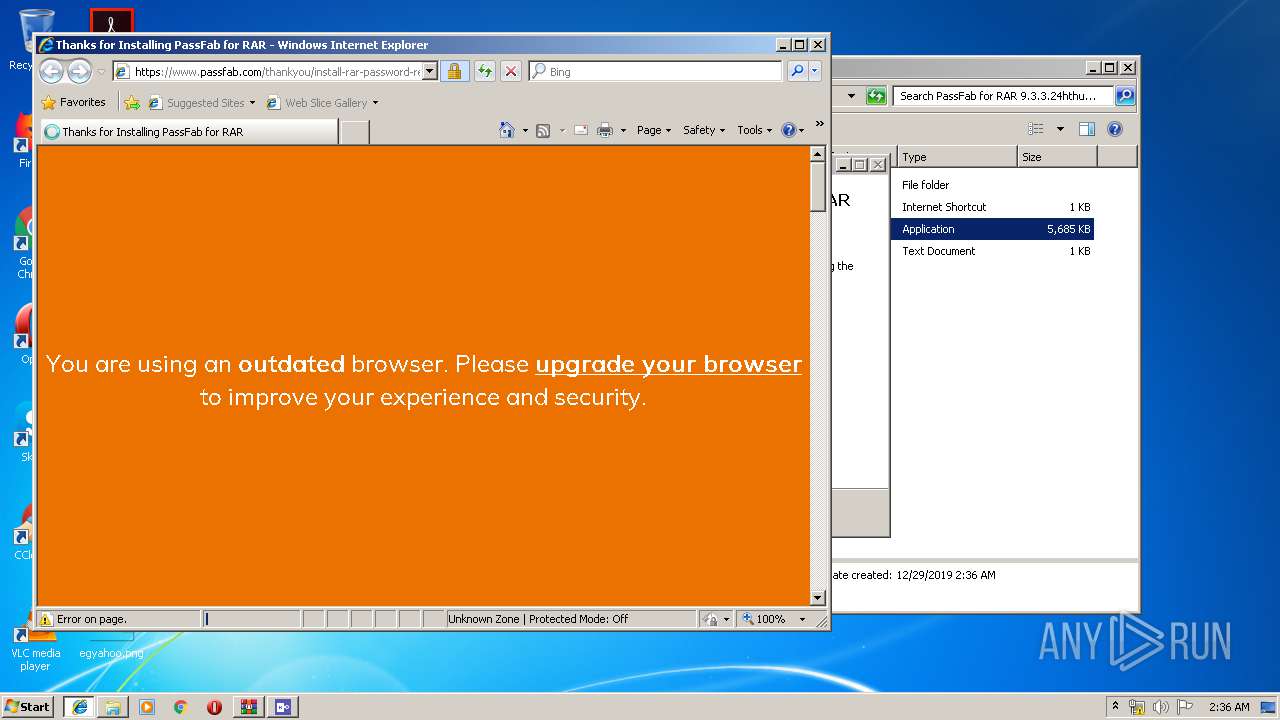Toggle Explorer's preview pane icon
1280x720 pixels.
(1087, 129)
